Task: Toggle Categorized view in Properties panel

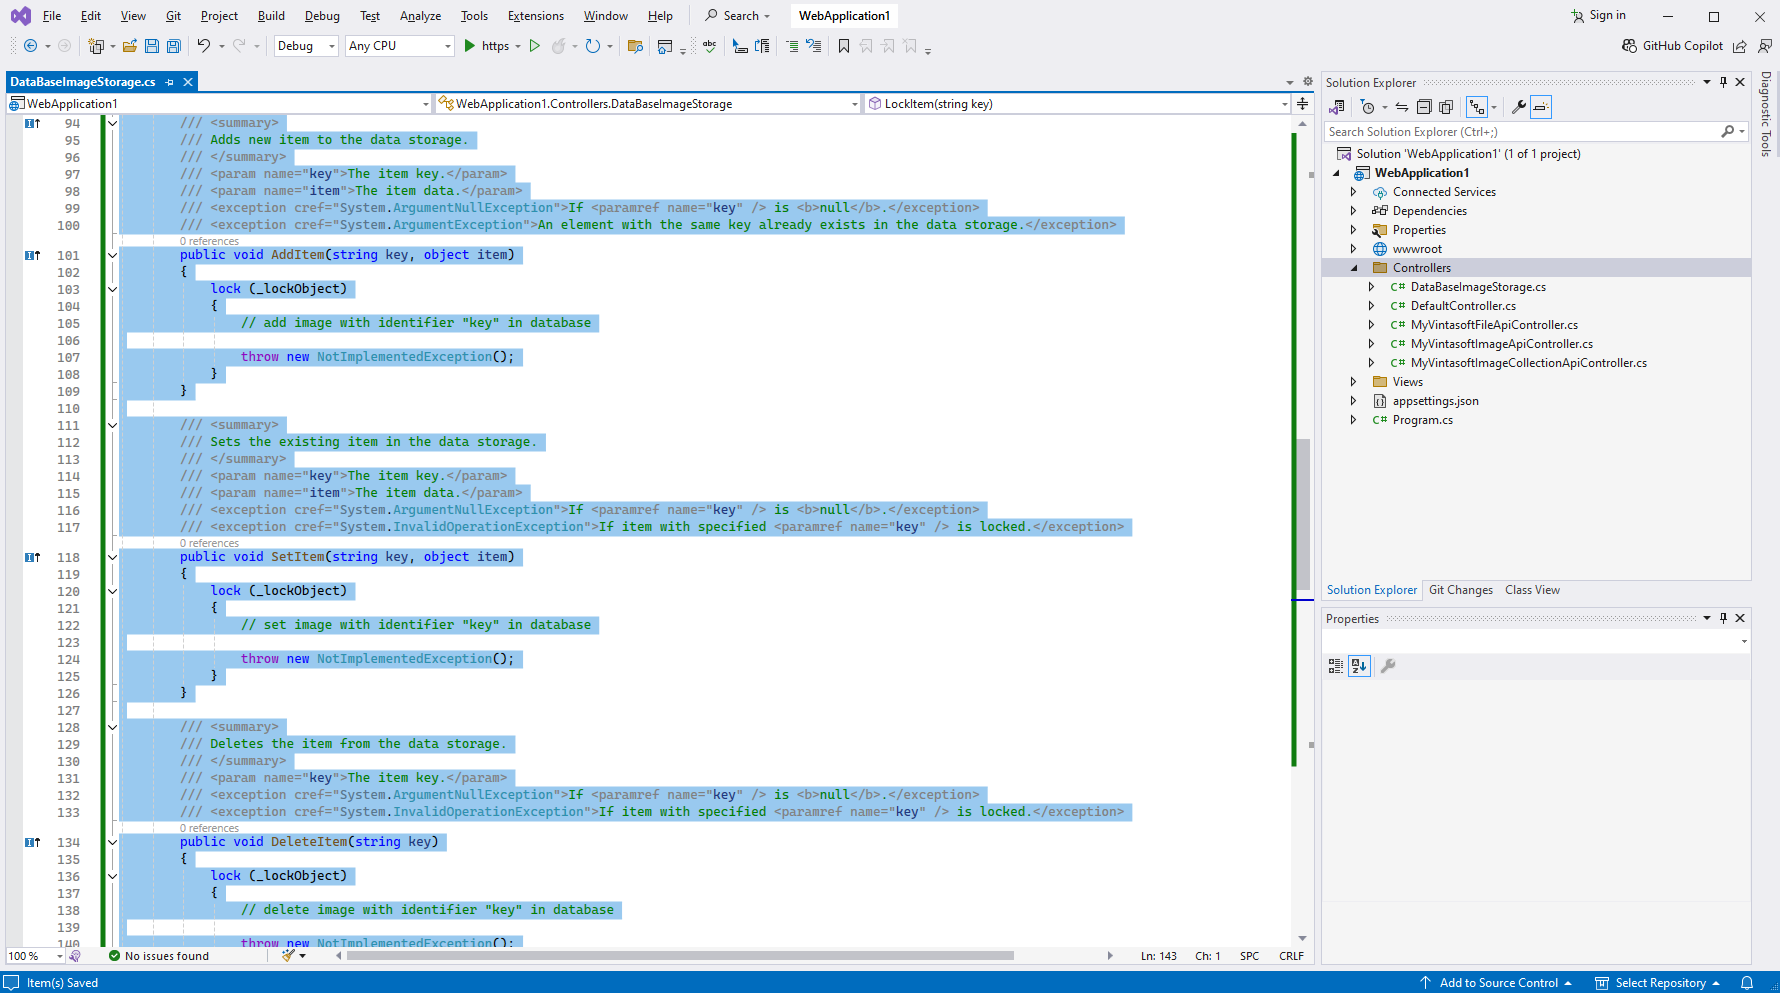Action: point(1335,666)
